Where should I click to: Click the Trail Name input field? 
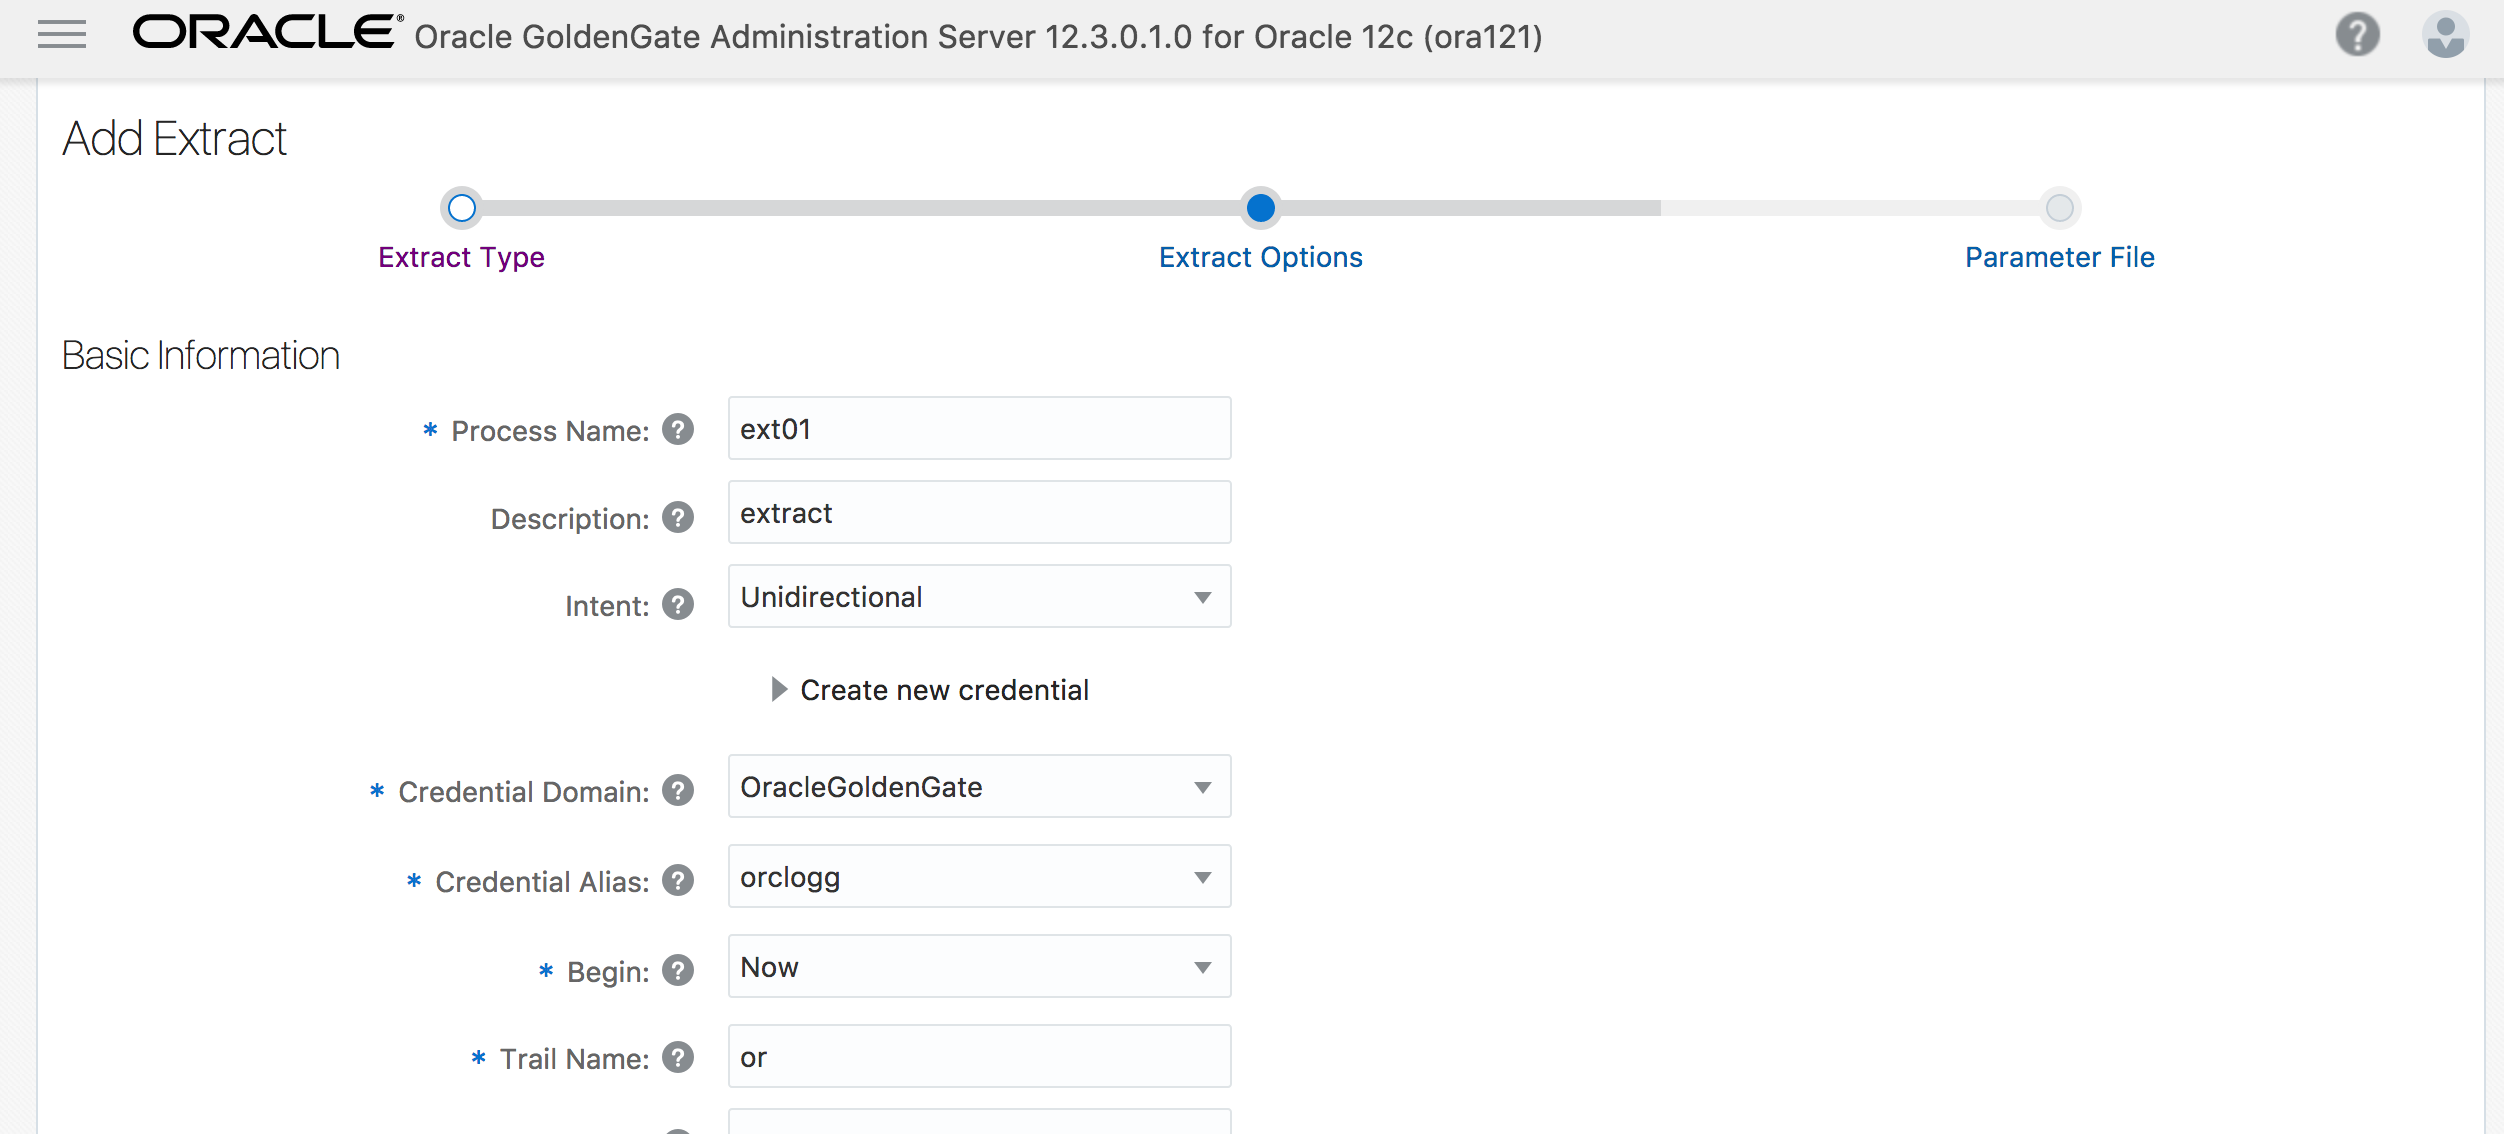coord(978,1055)
